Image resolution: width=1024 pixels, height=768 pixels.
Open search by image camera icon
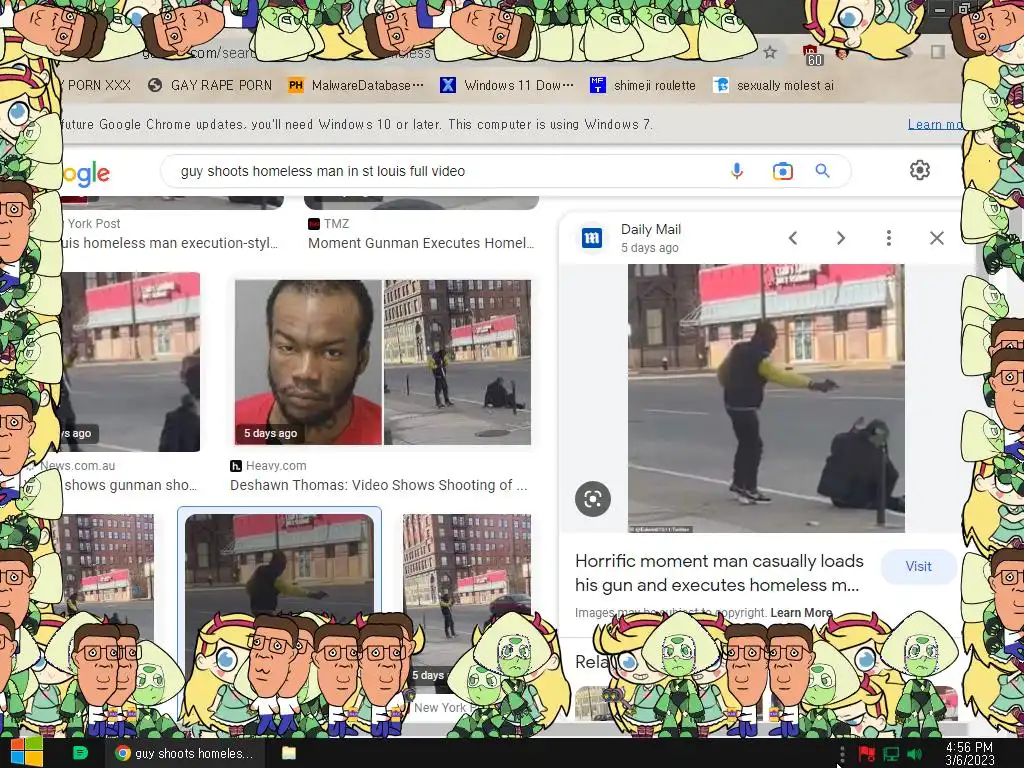point(782,171)
